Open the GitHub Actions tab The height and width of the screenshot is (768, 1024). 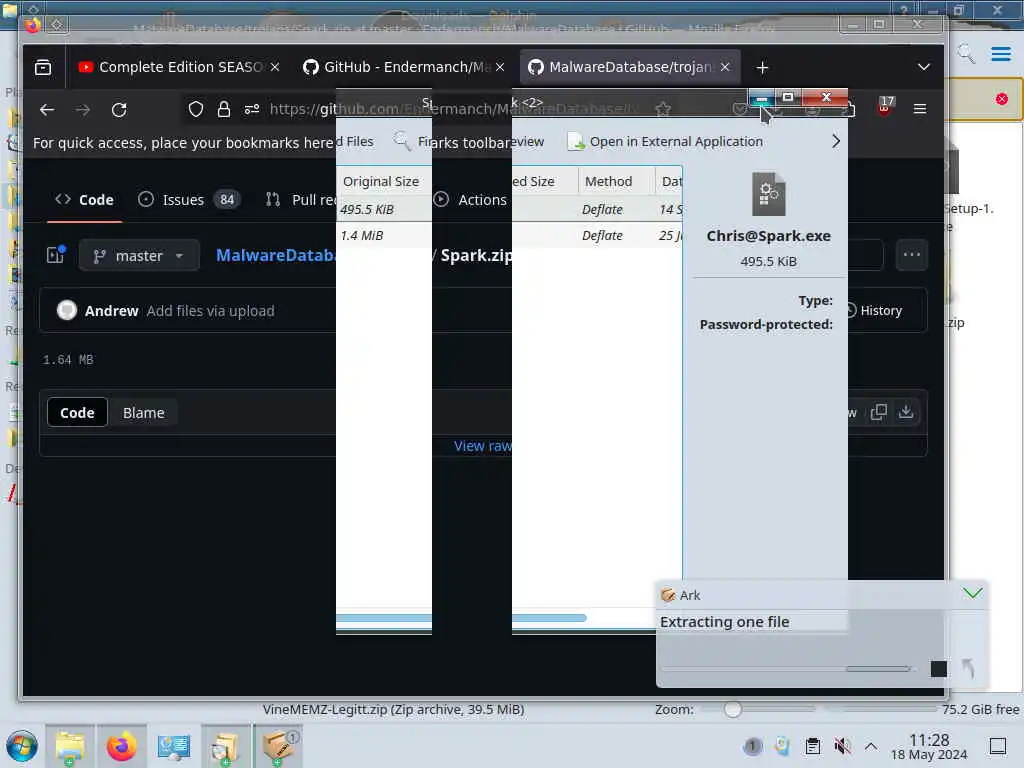point(470,200)
